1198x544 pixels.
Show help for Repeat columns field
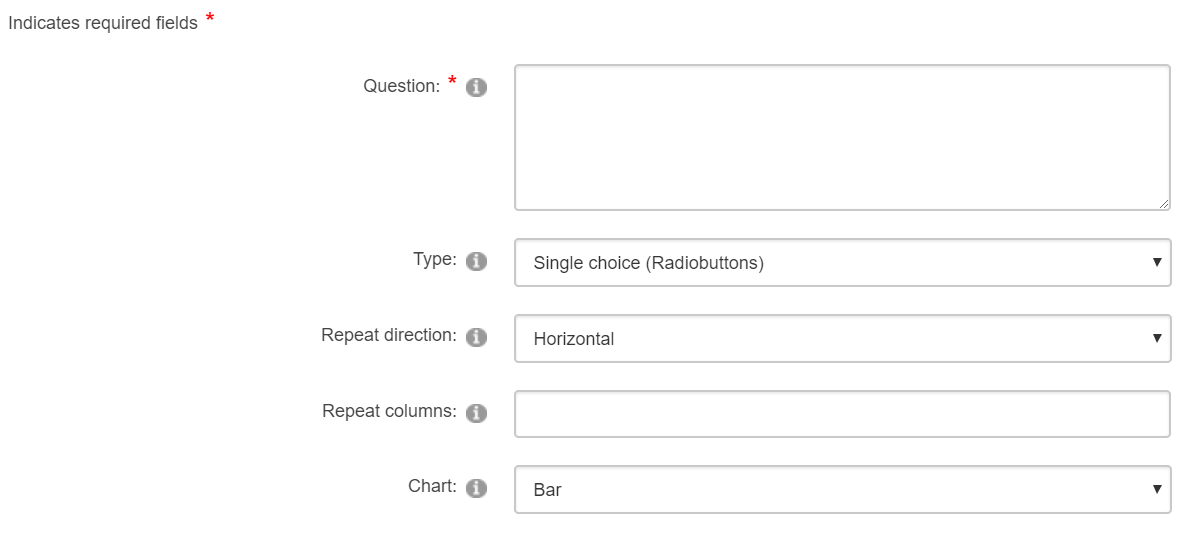pyautogui.click(x=477, y=413)
